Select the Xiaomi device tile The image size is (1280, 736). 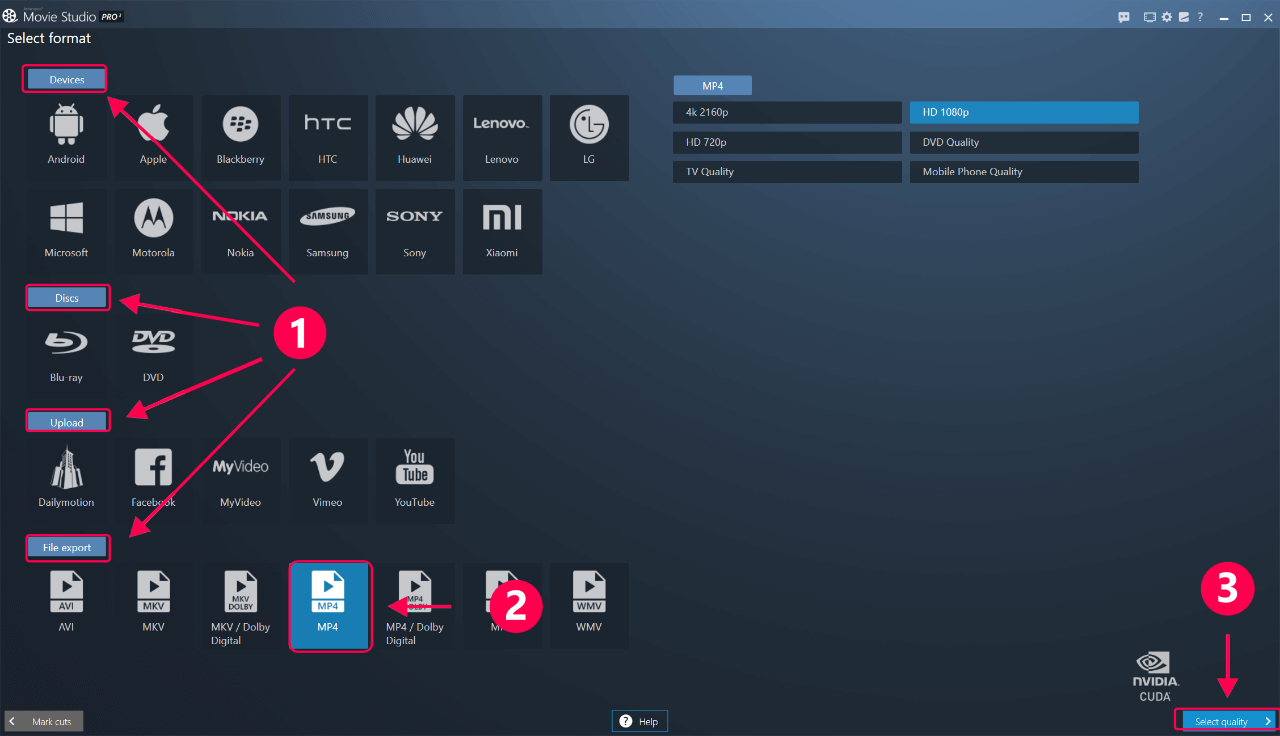[502, 232]
